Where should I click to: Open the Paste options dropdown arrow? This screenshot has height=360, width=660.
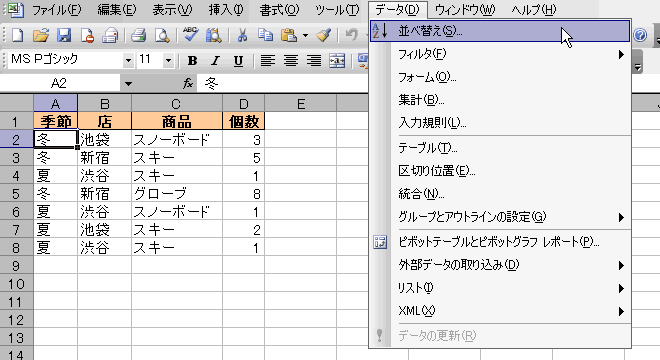pyautogui.click(x=305, y=35)
